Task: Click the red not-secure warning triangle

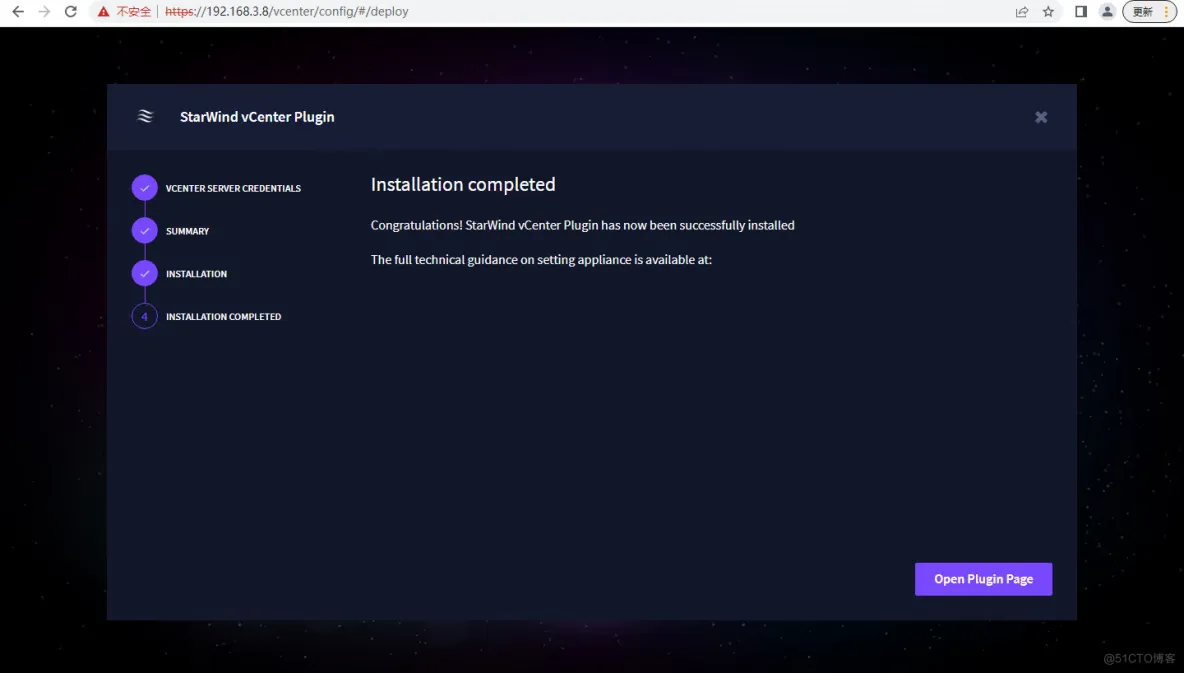Action: click(x=103, y=11)
